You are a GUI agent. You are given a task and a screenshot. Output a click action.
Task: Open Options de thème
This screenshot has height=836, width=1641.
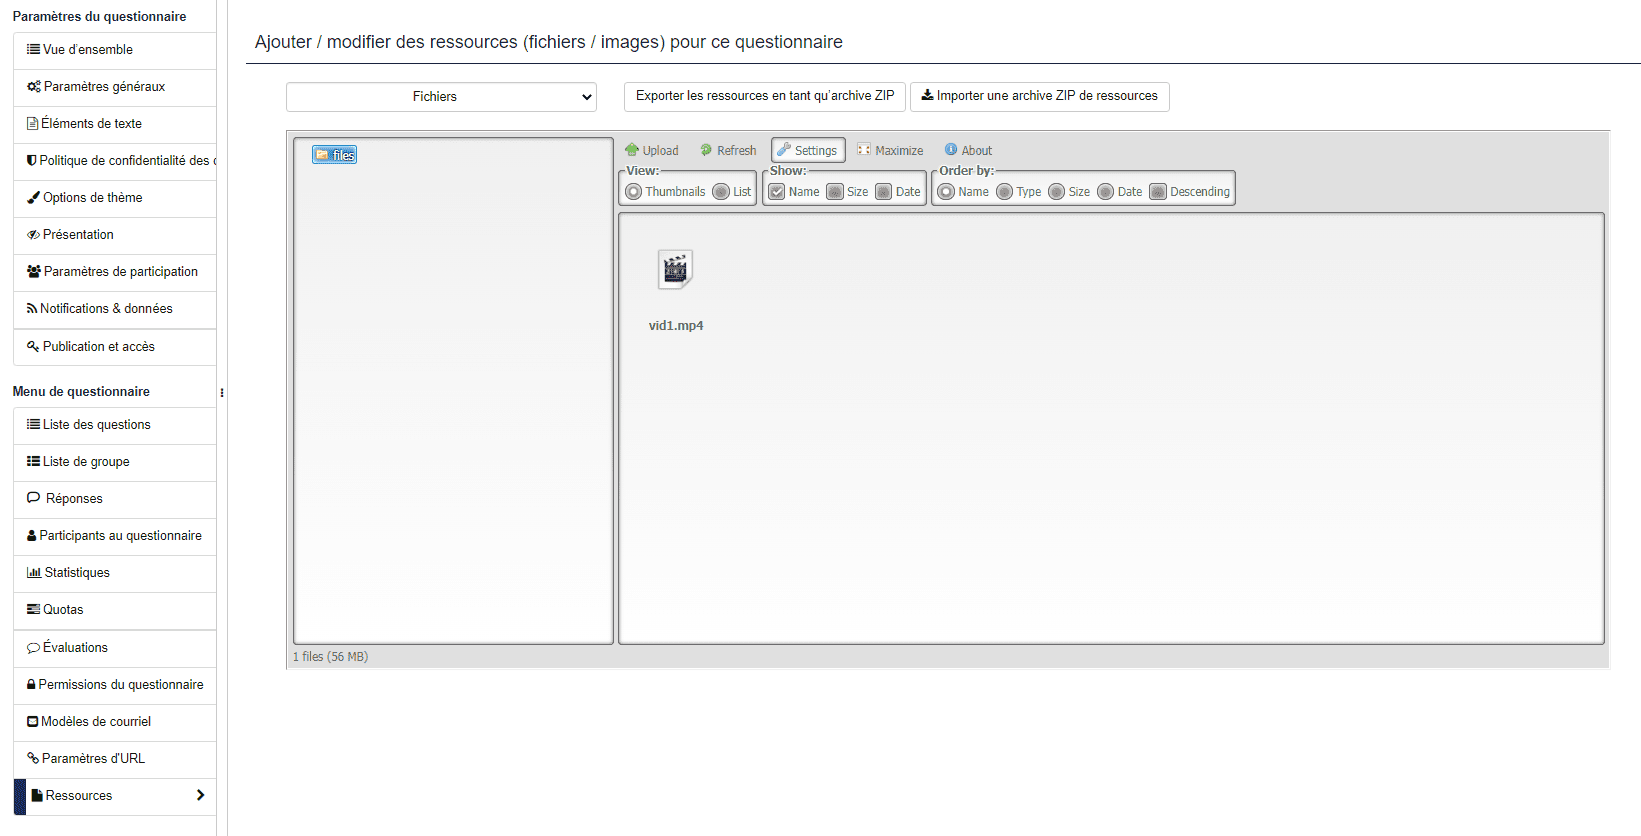click(x=115, y=198)
